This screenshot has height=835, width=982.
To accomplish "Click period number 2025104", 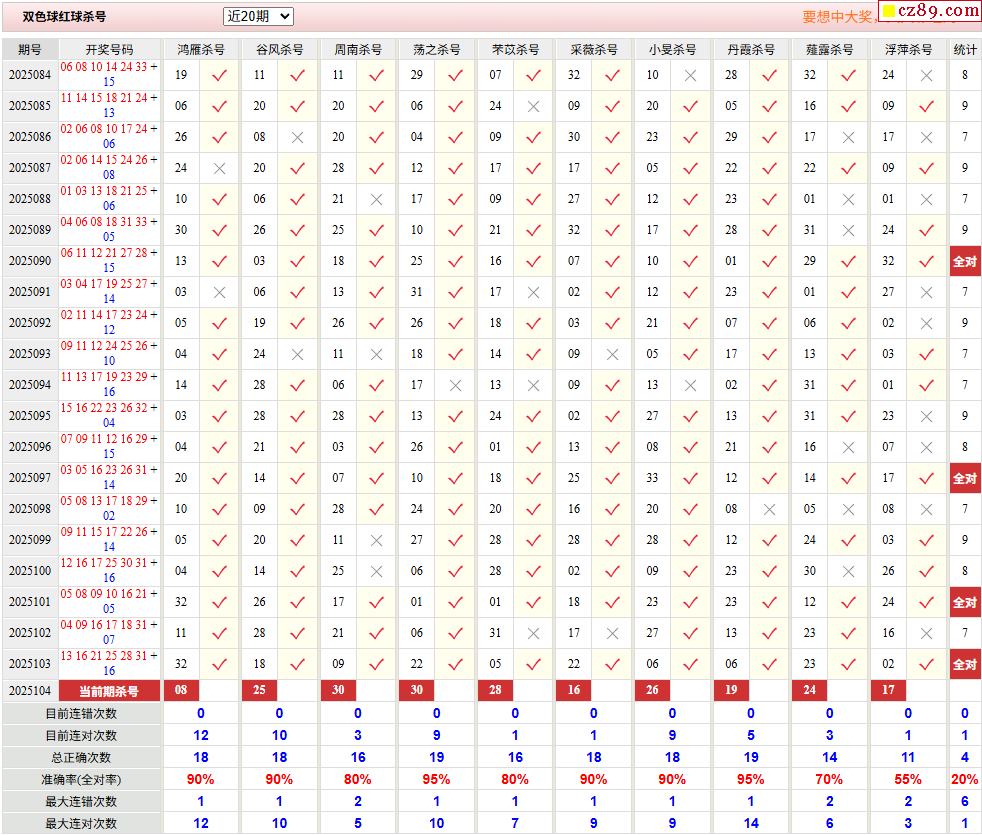I will pos(29,691).
